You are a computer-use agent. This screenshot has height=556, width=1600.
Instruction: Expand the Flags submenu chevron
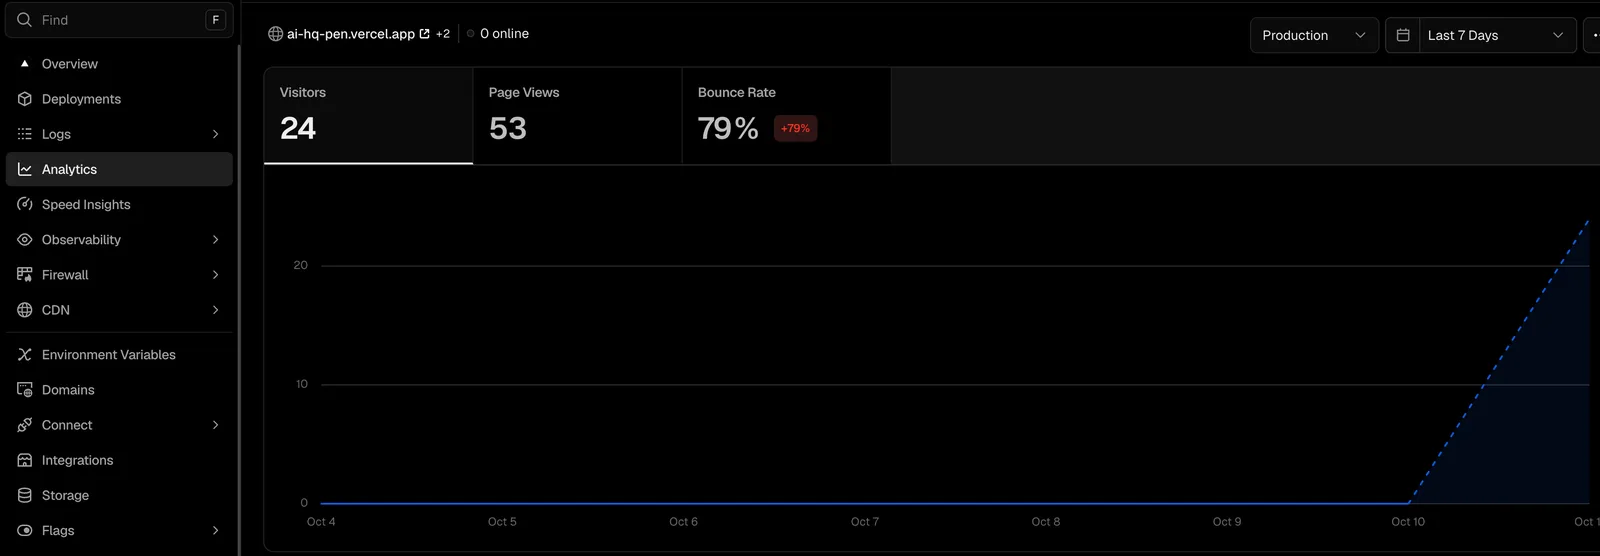click(x=215, y=531)
